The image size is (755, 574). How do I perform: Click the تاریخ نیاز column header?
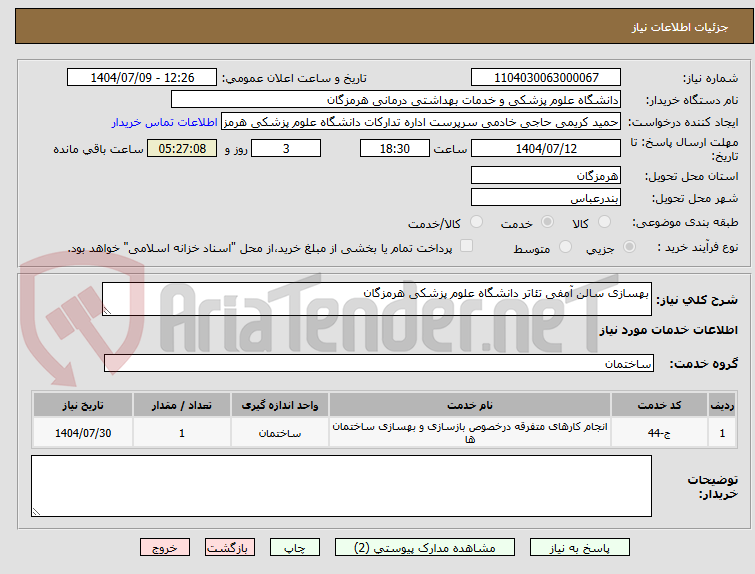[x=83, y=405]
